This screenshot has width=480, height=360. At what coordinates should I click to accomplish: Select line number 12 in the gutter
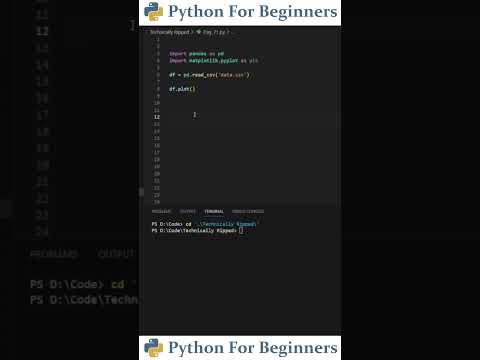(x=157, y=117)
